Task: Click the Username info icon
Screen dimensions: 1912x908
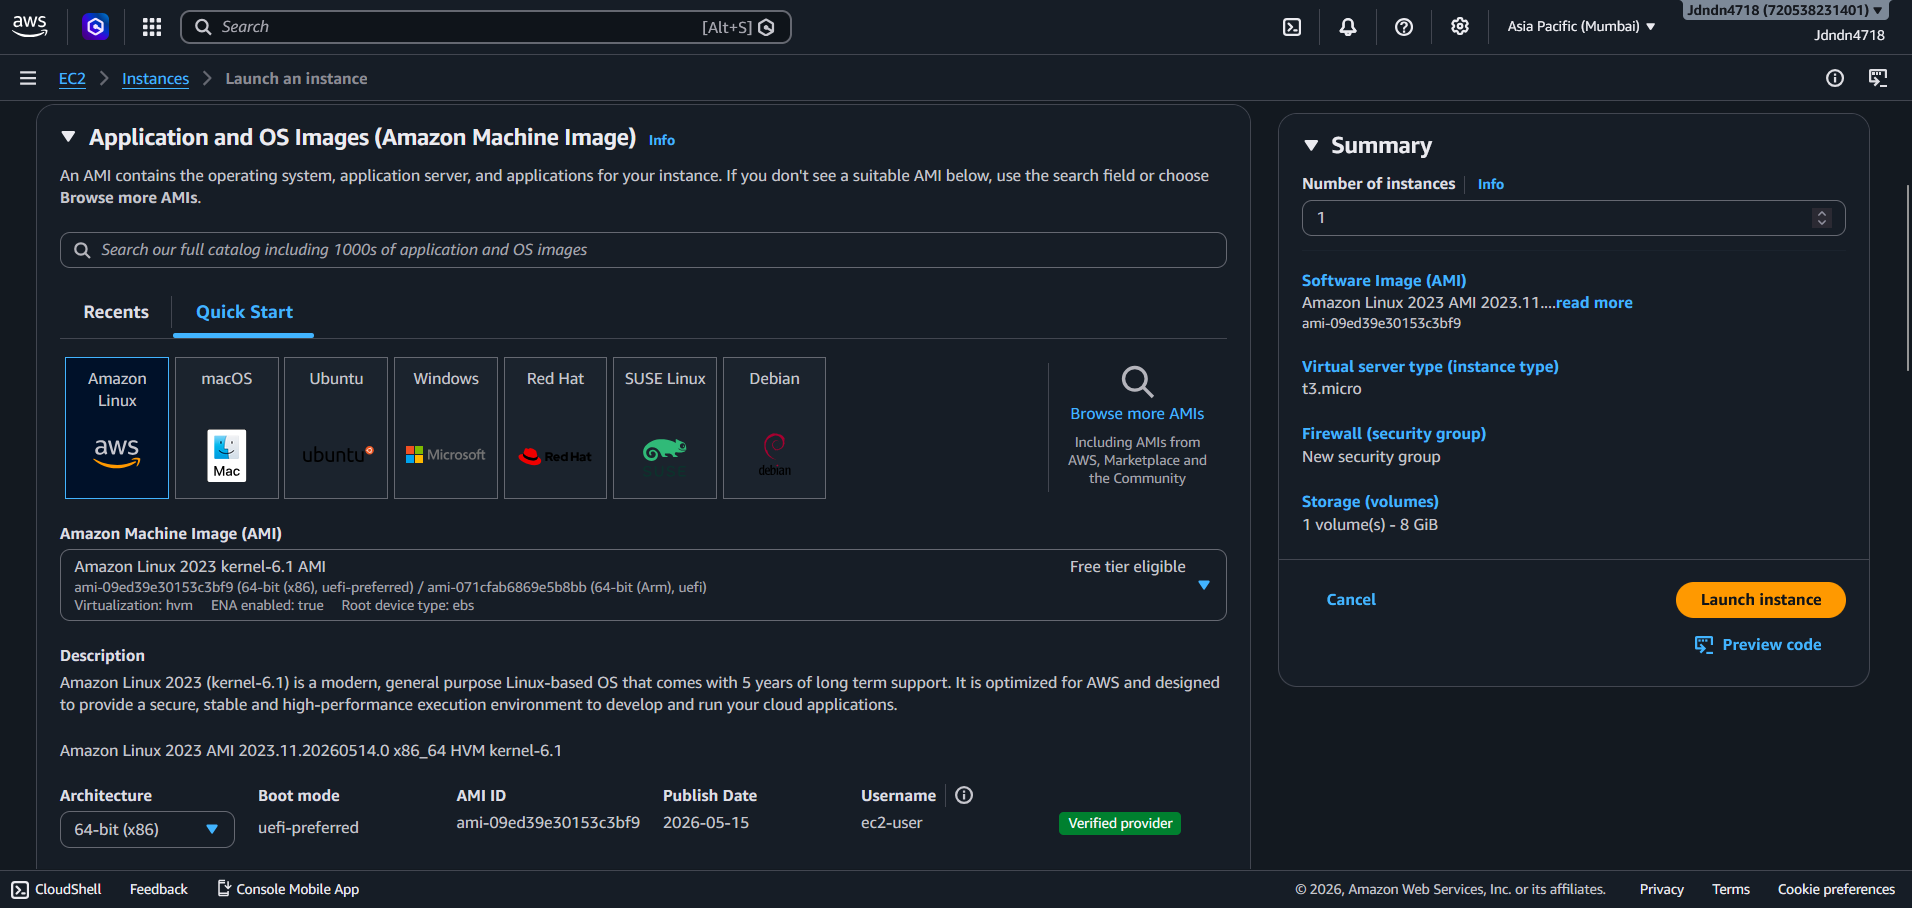Action: [x=964, y=795]
